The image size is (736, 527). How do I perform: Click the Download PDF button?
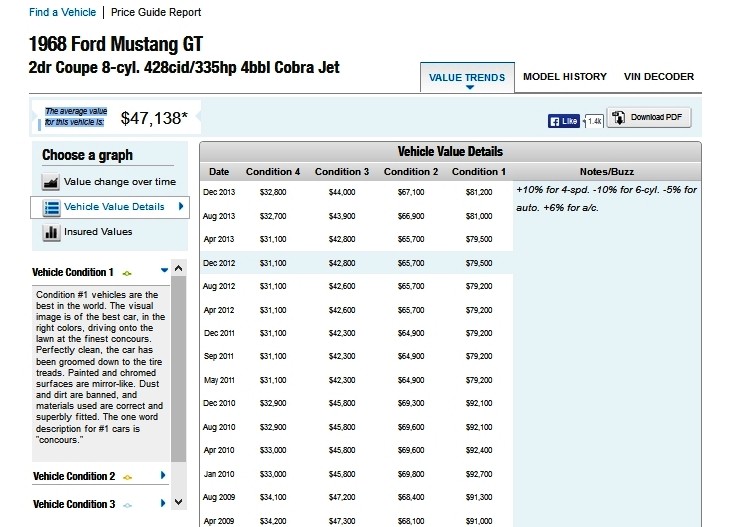click(649, 117)
